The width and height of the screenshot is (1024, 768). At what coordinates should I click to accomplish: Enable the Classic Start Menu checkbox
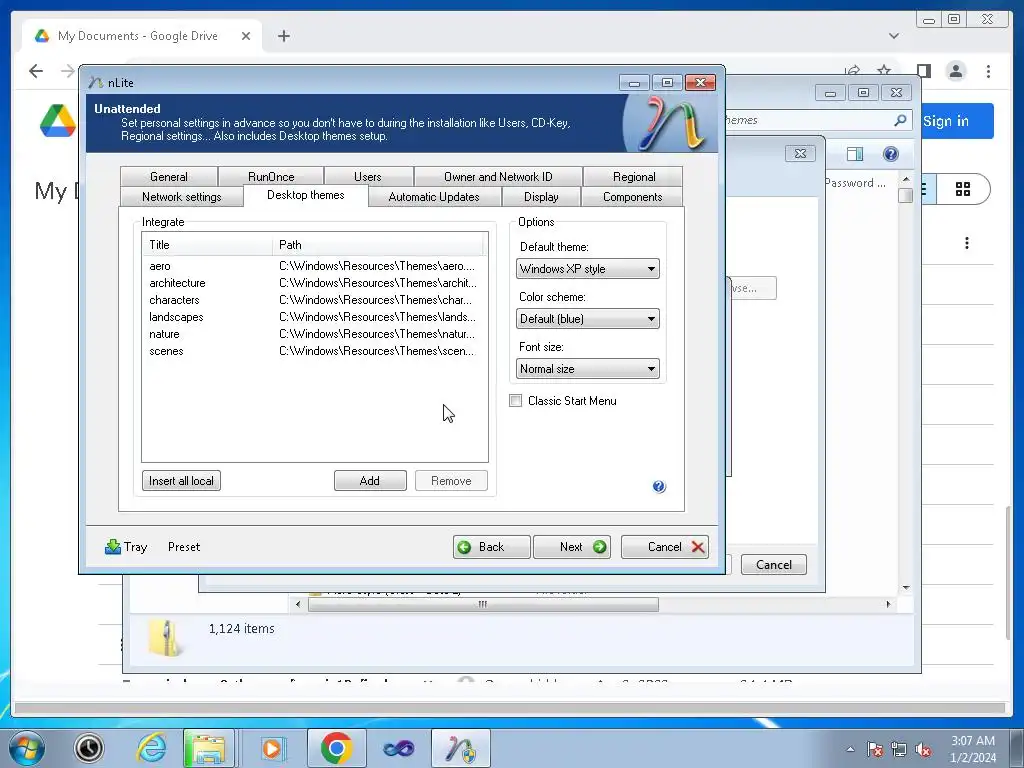tap(515, 401)
